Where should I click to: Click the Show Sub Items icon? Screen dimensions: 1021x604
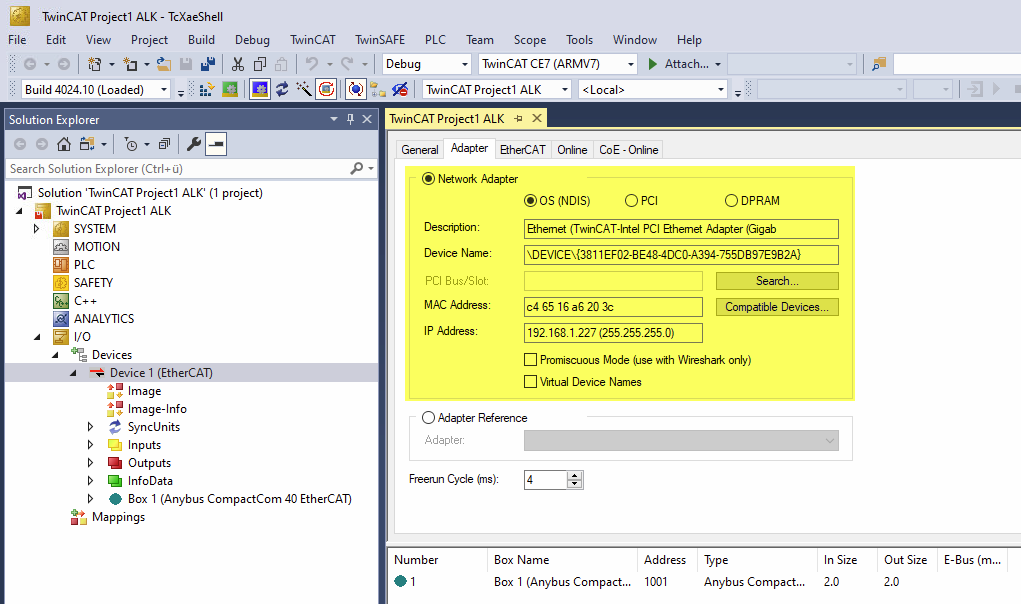(x=378, y=89)
